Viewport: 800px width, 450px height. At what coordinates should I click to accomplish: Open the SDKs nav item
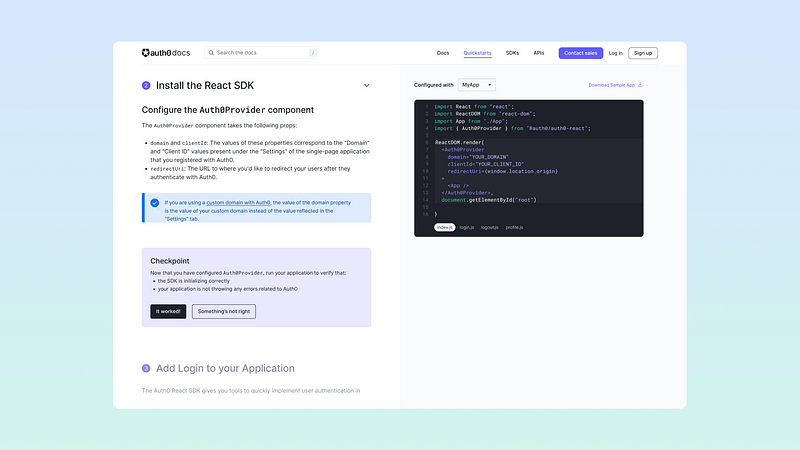point(512,53)
